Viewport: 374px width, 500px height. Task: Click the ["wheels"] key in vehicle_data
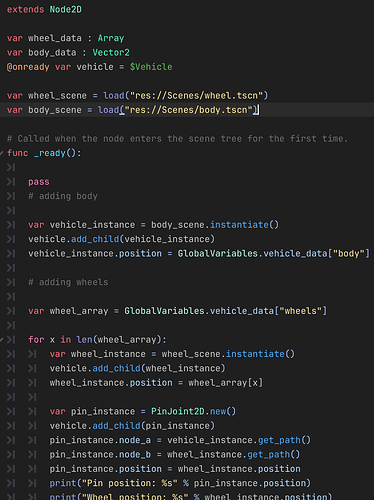tap(300, 311)
